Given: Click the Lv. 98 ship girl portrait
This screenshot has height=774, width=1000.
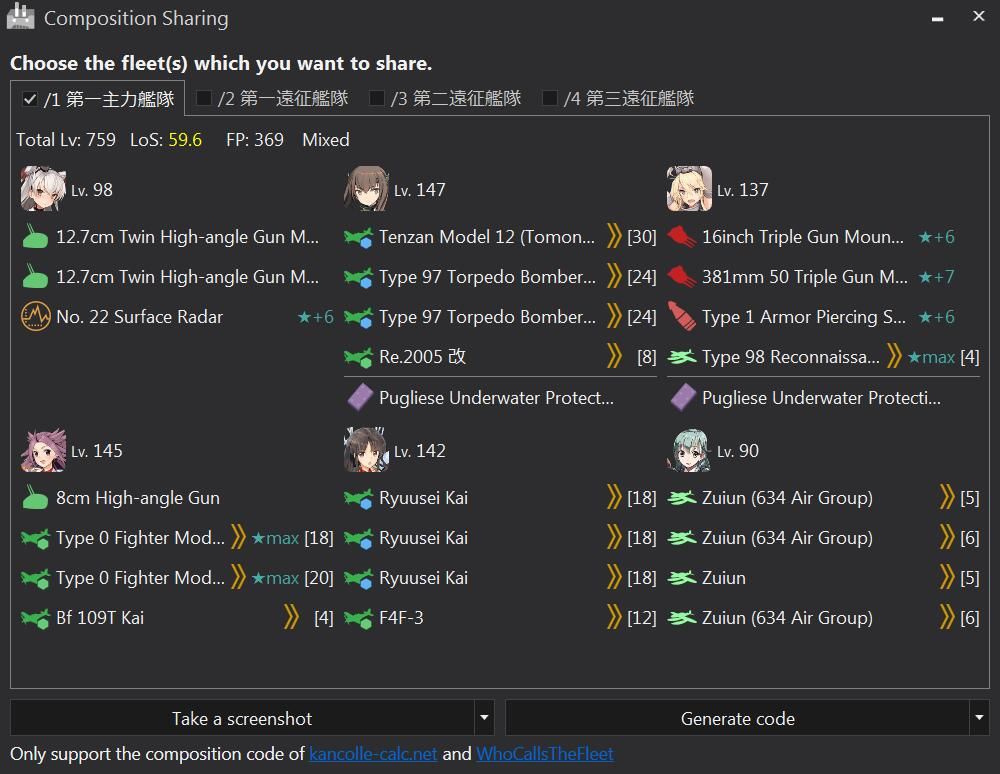Looking at the screenshot, I should pos(43,189).
